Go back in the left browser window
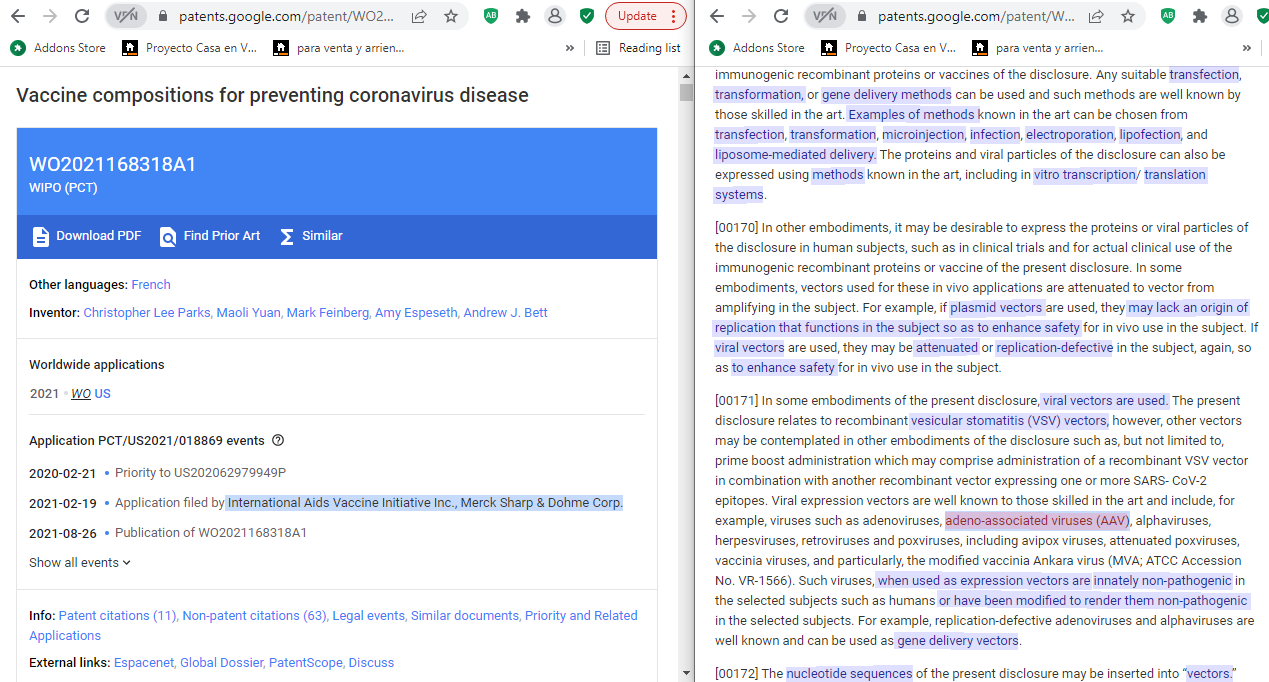The height and width of the screenshot is (682, 1269). click(x=19, y=16)
